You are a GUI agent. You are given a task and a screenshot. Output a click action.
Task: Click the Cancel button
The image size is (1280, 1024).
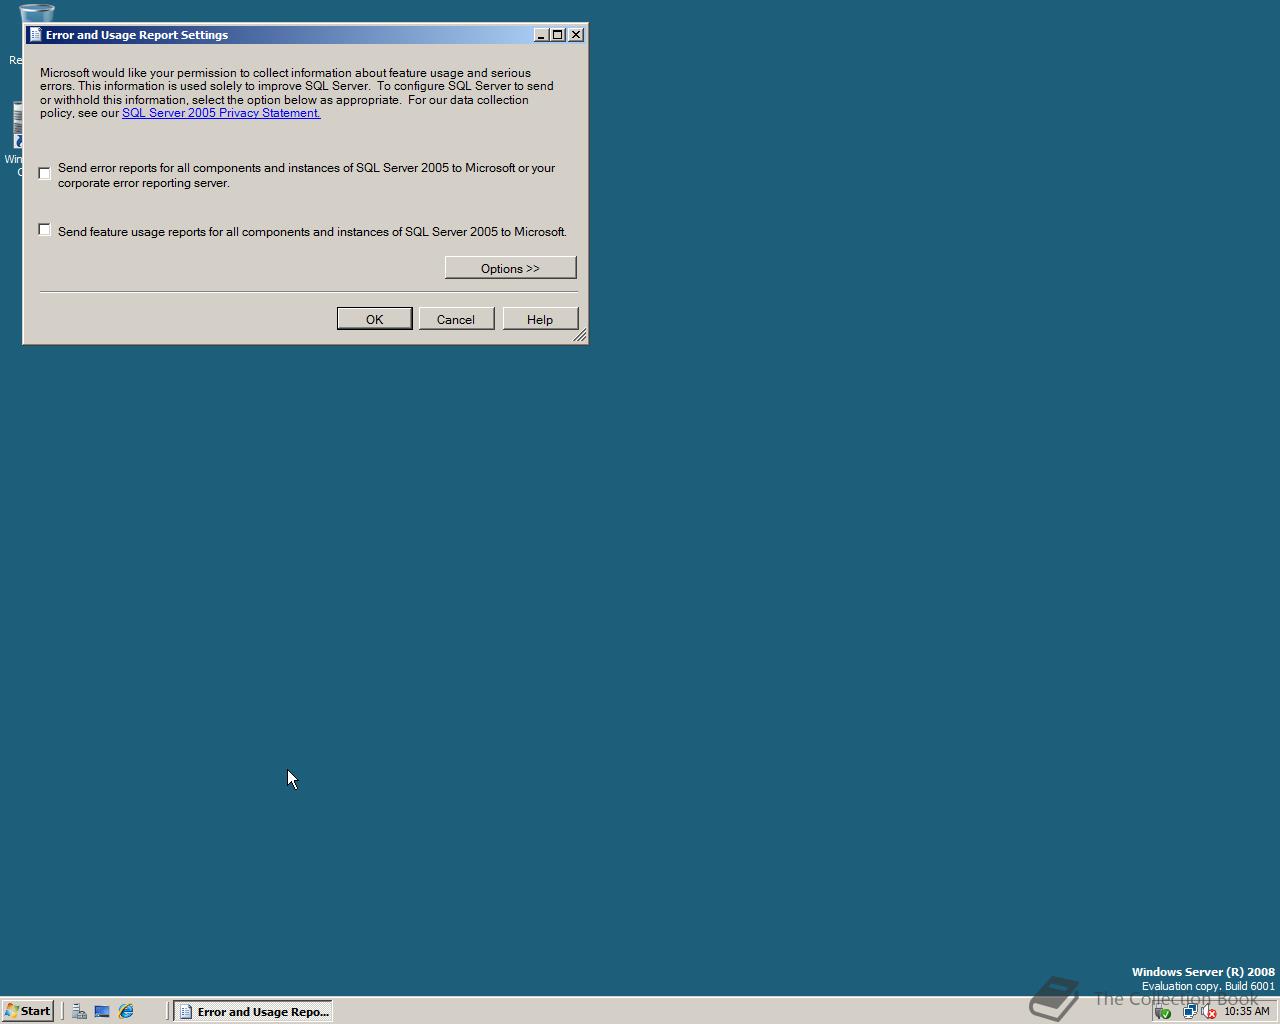[456, 319]
